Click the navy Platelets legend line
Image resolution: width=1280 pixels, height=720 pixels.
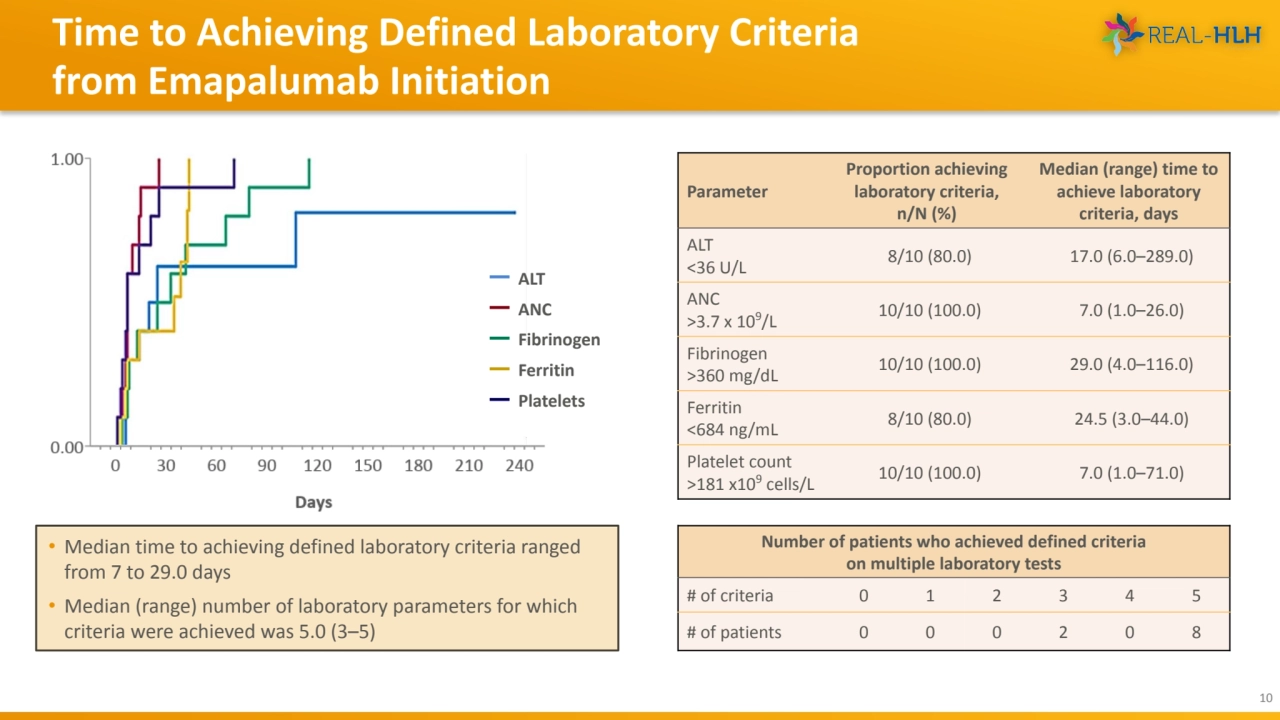coord(501,400)
